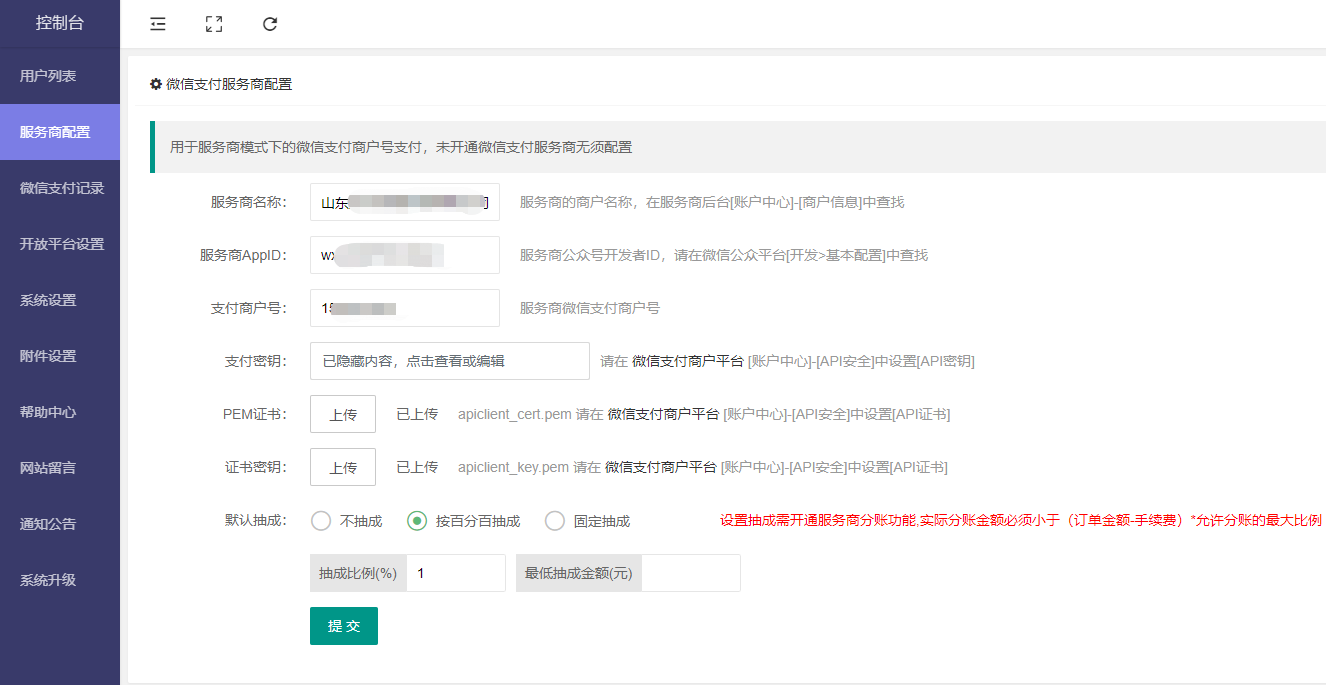This screenshot has width=1326, height=685.
Task: Collapse the sidebar menu icon
Action: click(158, 24)
